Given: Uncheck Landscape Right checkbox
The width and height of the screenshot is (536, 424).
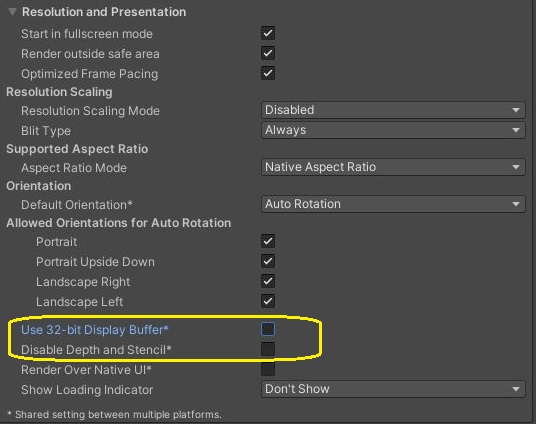Looking at the screenshot, I should click(268, 281).
